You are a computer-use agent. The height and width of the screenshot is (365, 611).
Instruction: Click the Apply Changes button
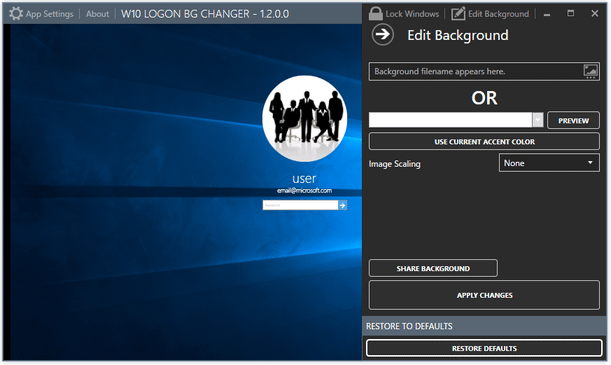484,295
